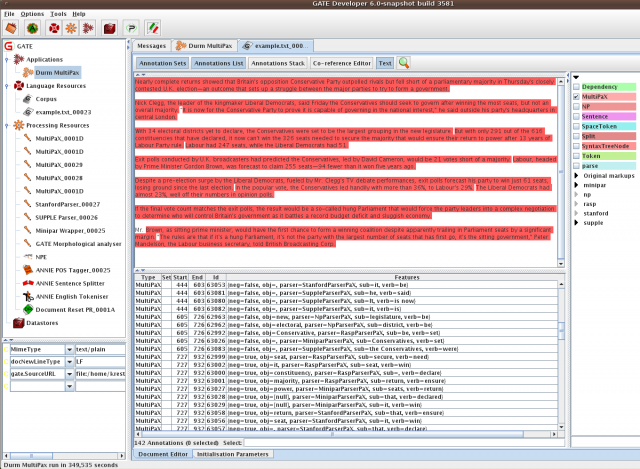The height and width of the screenshot is (469, 640).
Task: Switch to the Messages tab
Action: point(151,45)
